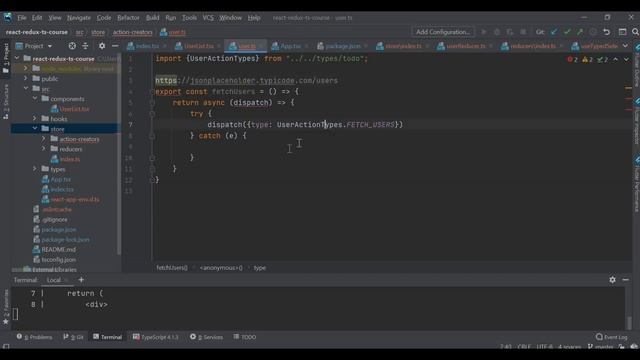Show Git history using the clock icon
The height and width of the screenshot is (360, 640).
click(x=593, y=32)
